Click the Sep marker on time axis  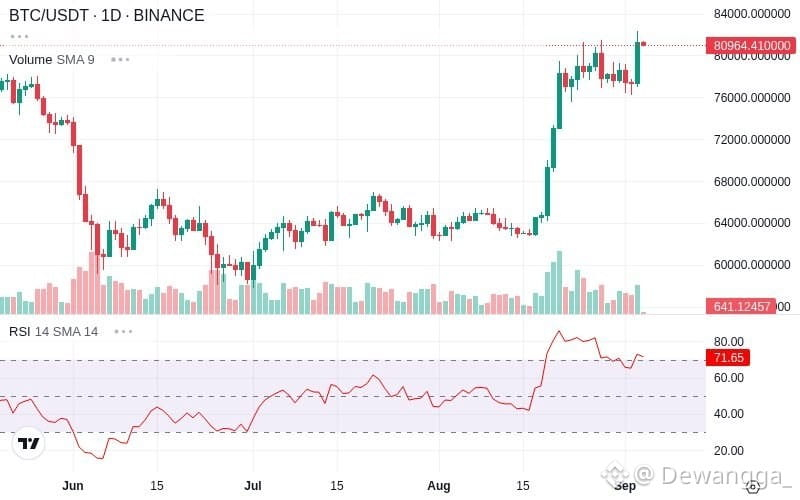[625, 486]
